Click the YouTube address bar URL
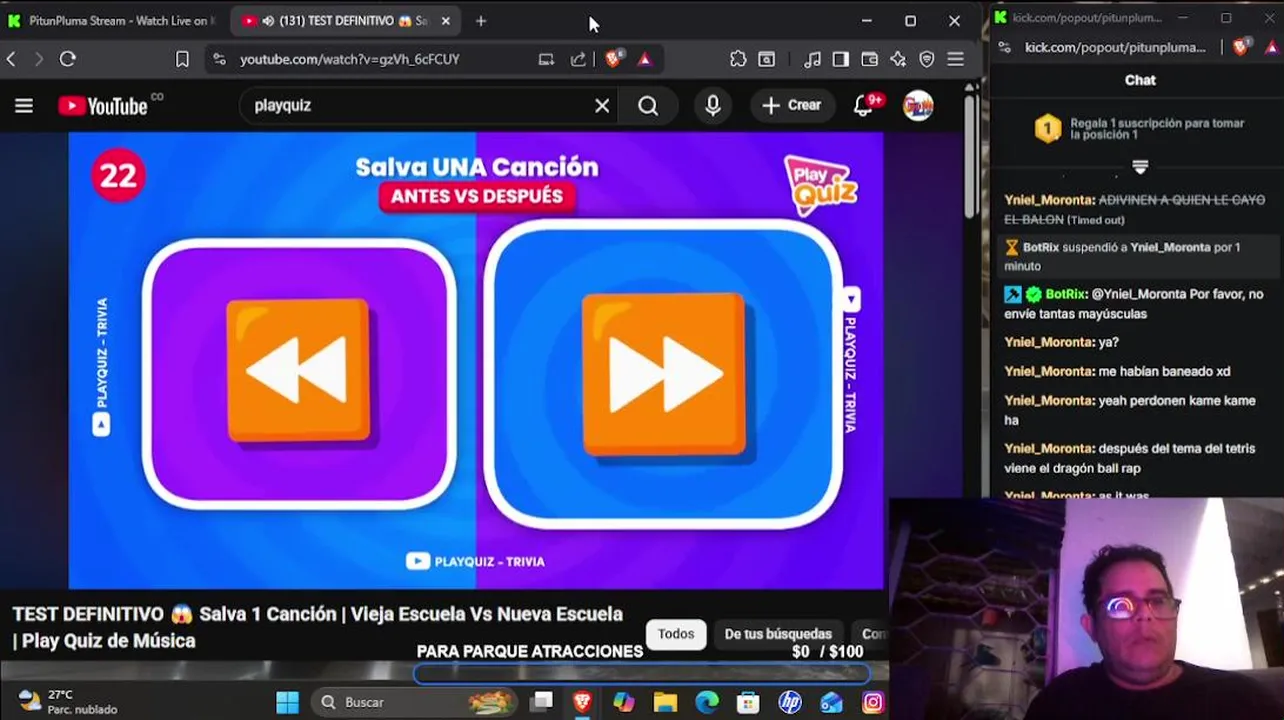1284x720 pixels. (350, 59)
